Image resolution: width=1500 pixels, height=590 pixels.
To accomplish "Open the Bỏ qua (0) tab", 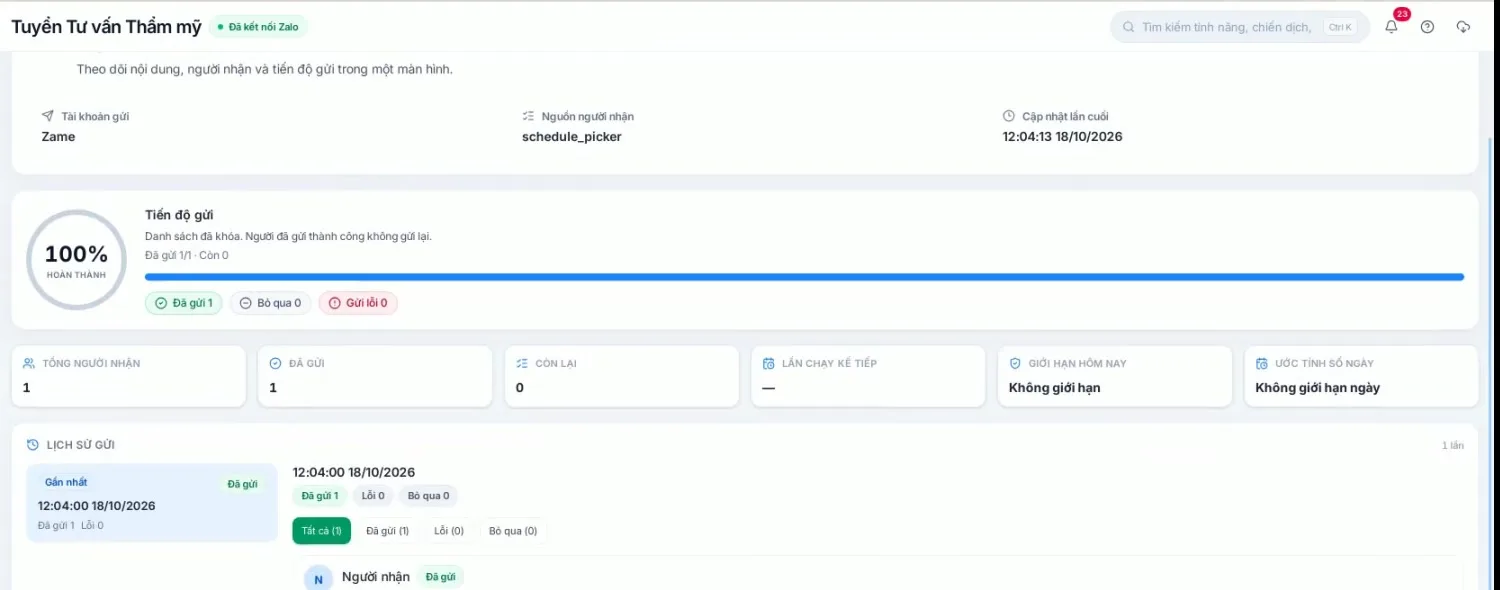I will coord(513,531).
